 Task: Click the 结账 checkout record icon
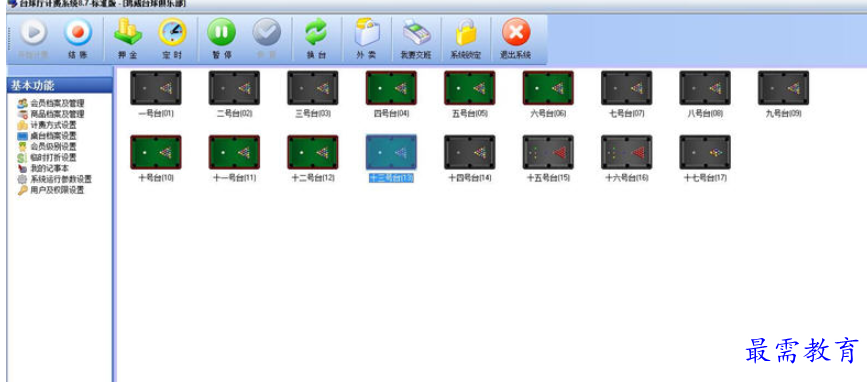click(78, 32)
